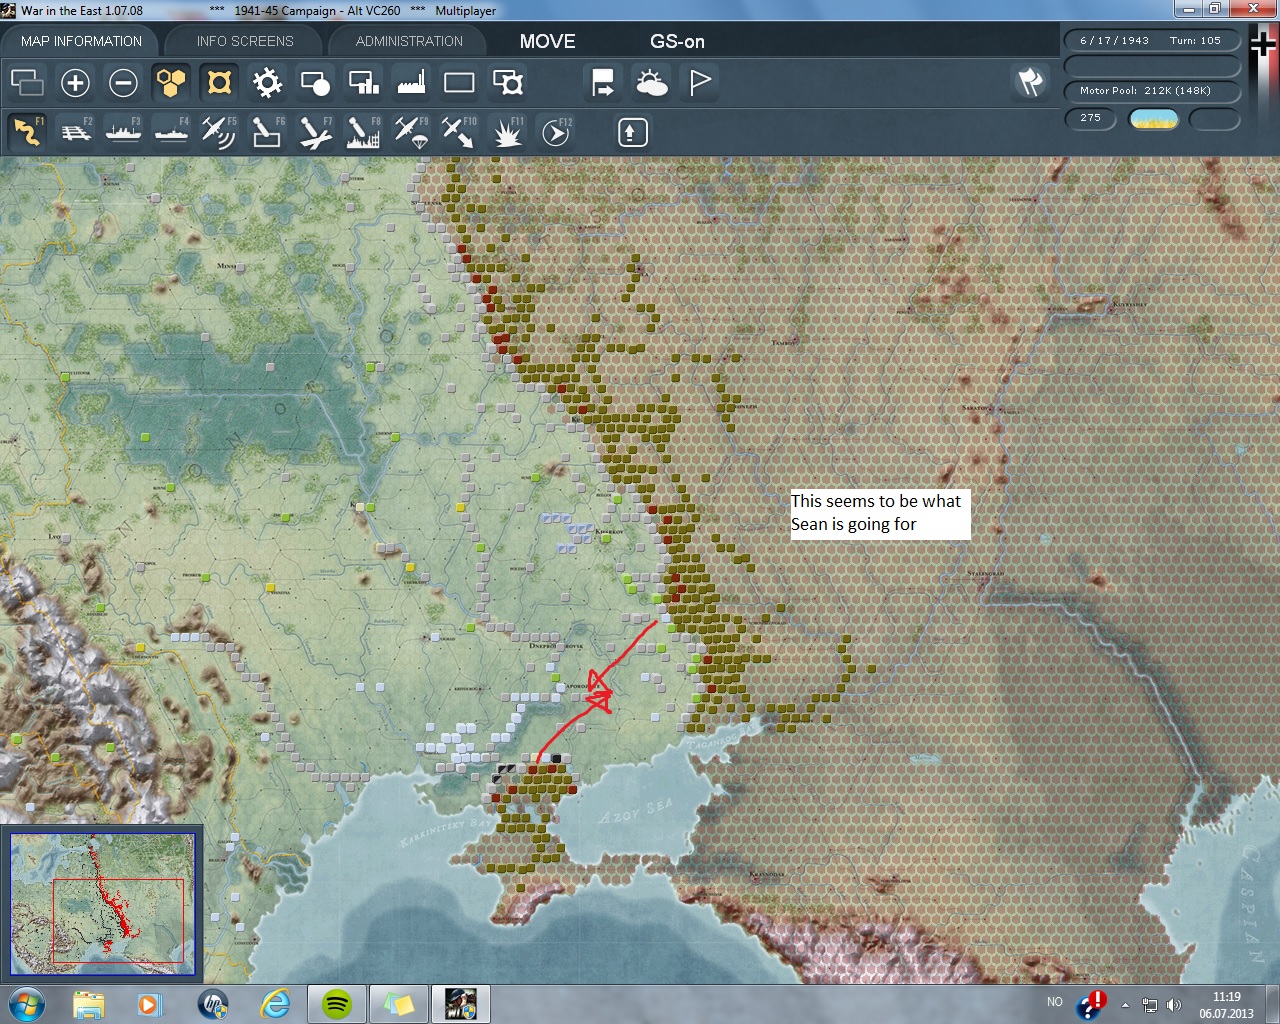Viewport: 1280px width, 1024px height.
Task: Select the F1 move mode icon
Action: click(27, 132)
